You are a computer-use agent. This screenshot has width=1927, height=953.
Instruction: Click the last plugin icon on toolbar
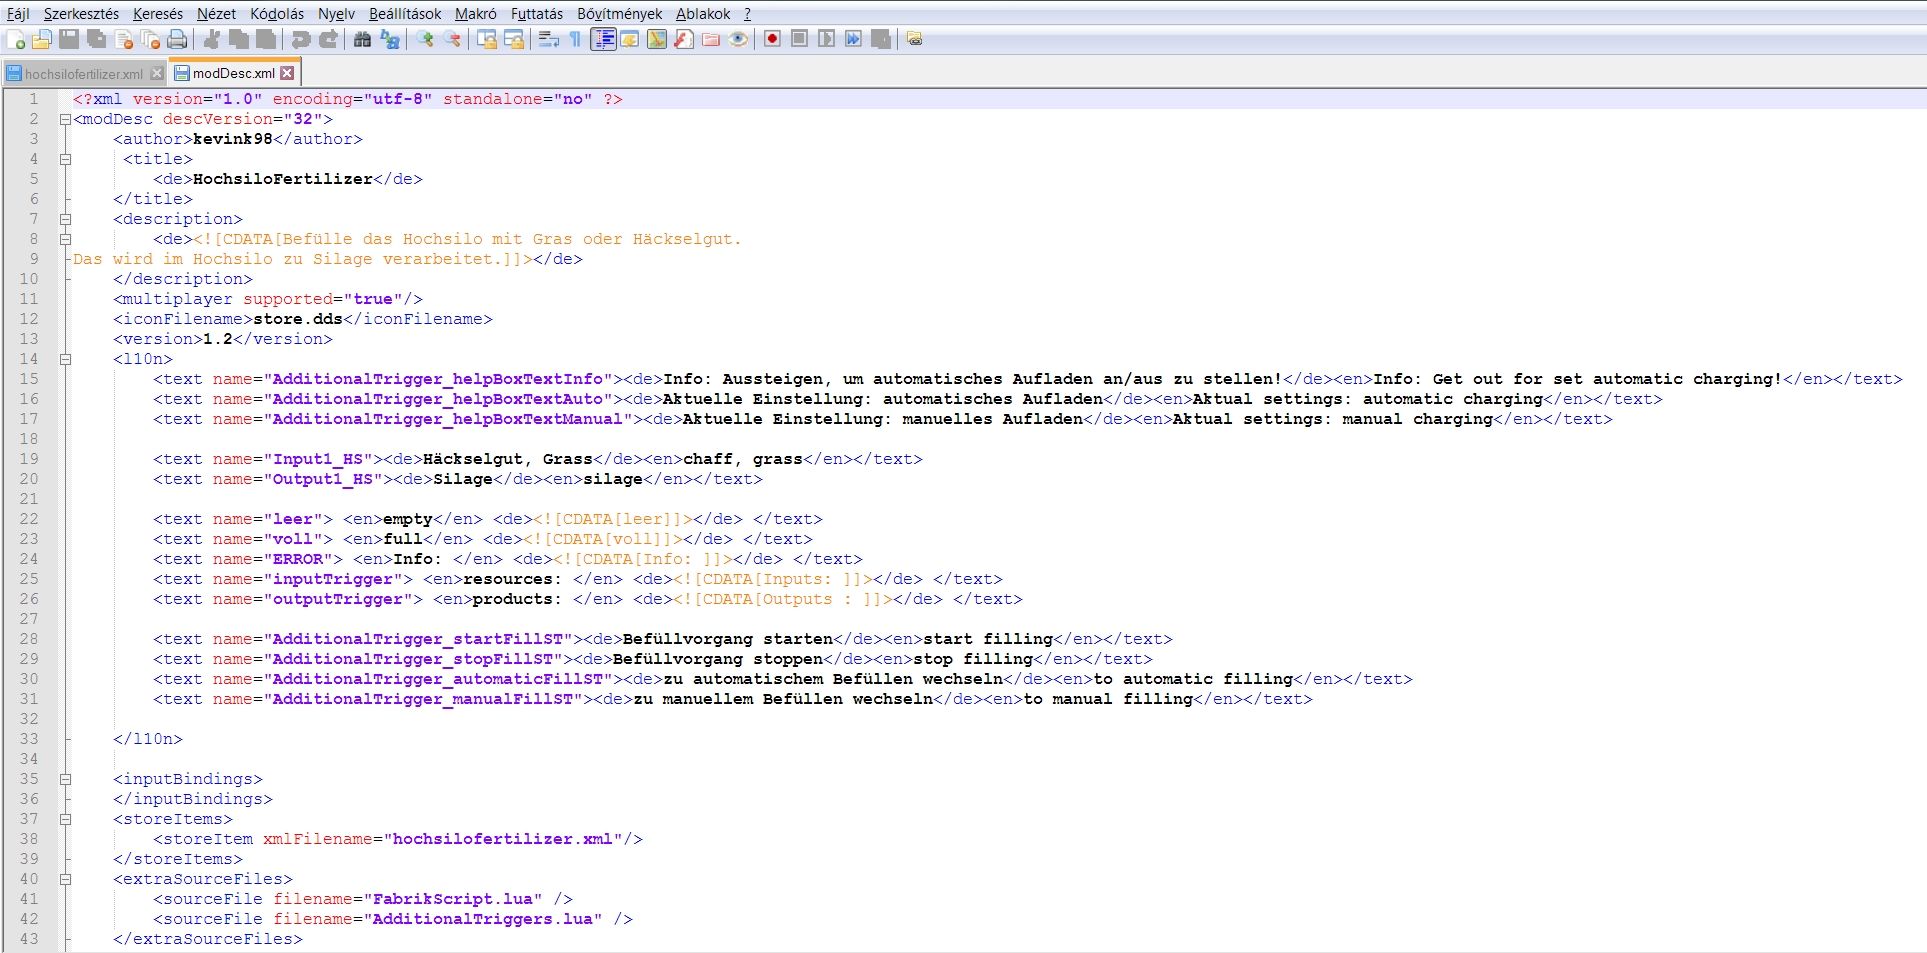(915, 39)
